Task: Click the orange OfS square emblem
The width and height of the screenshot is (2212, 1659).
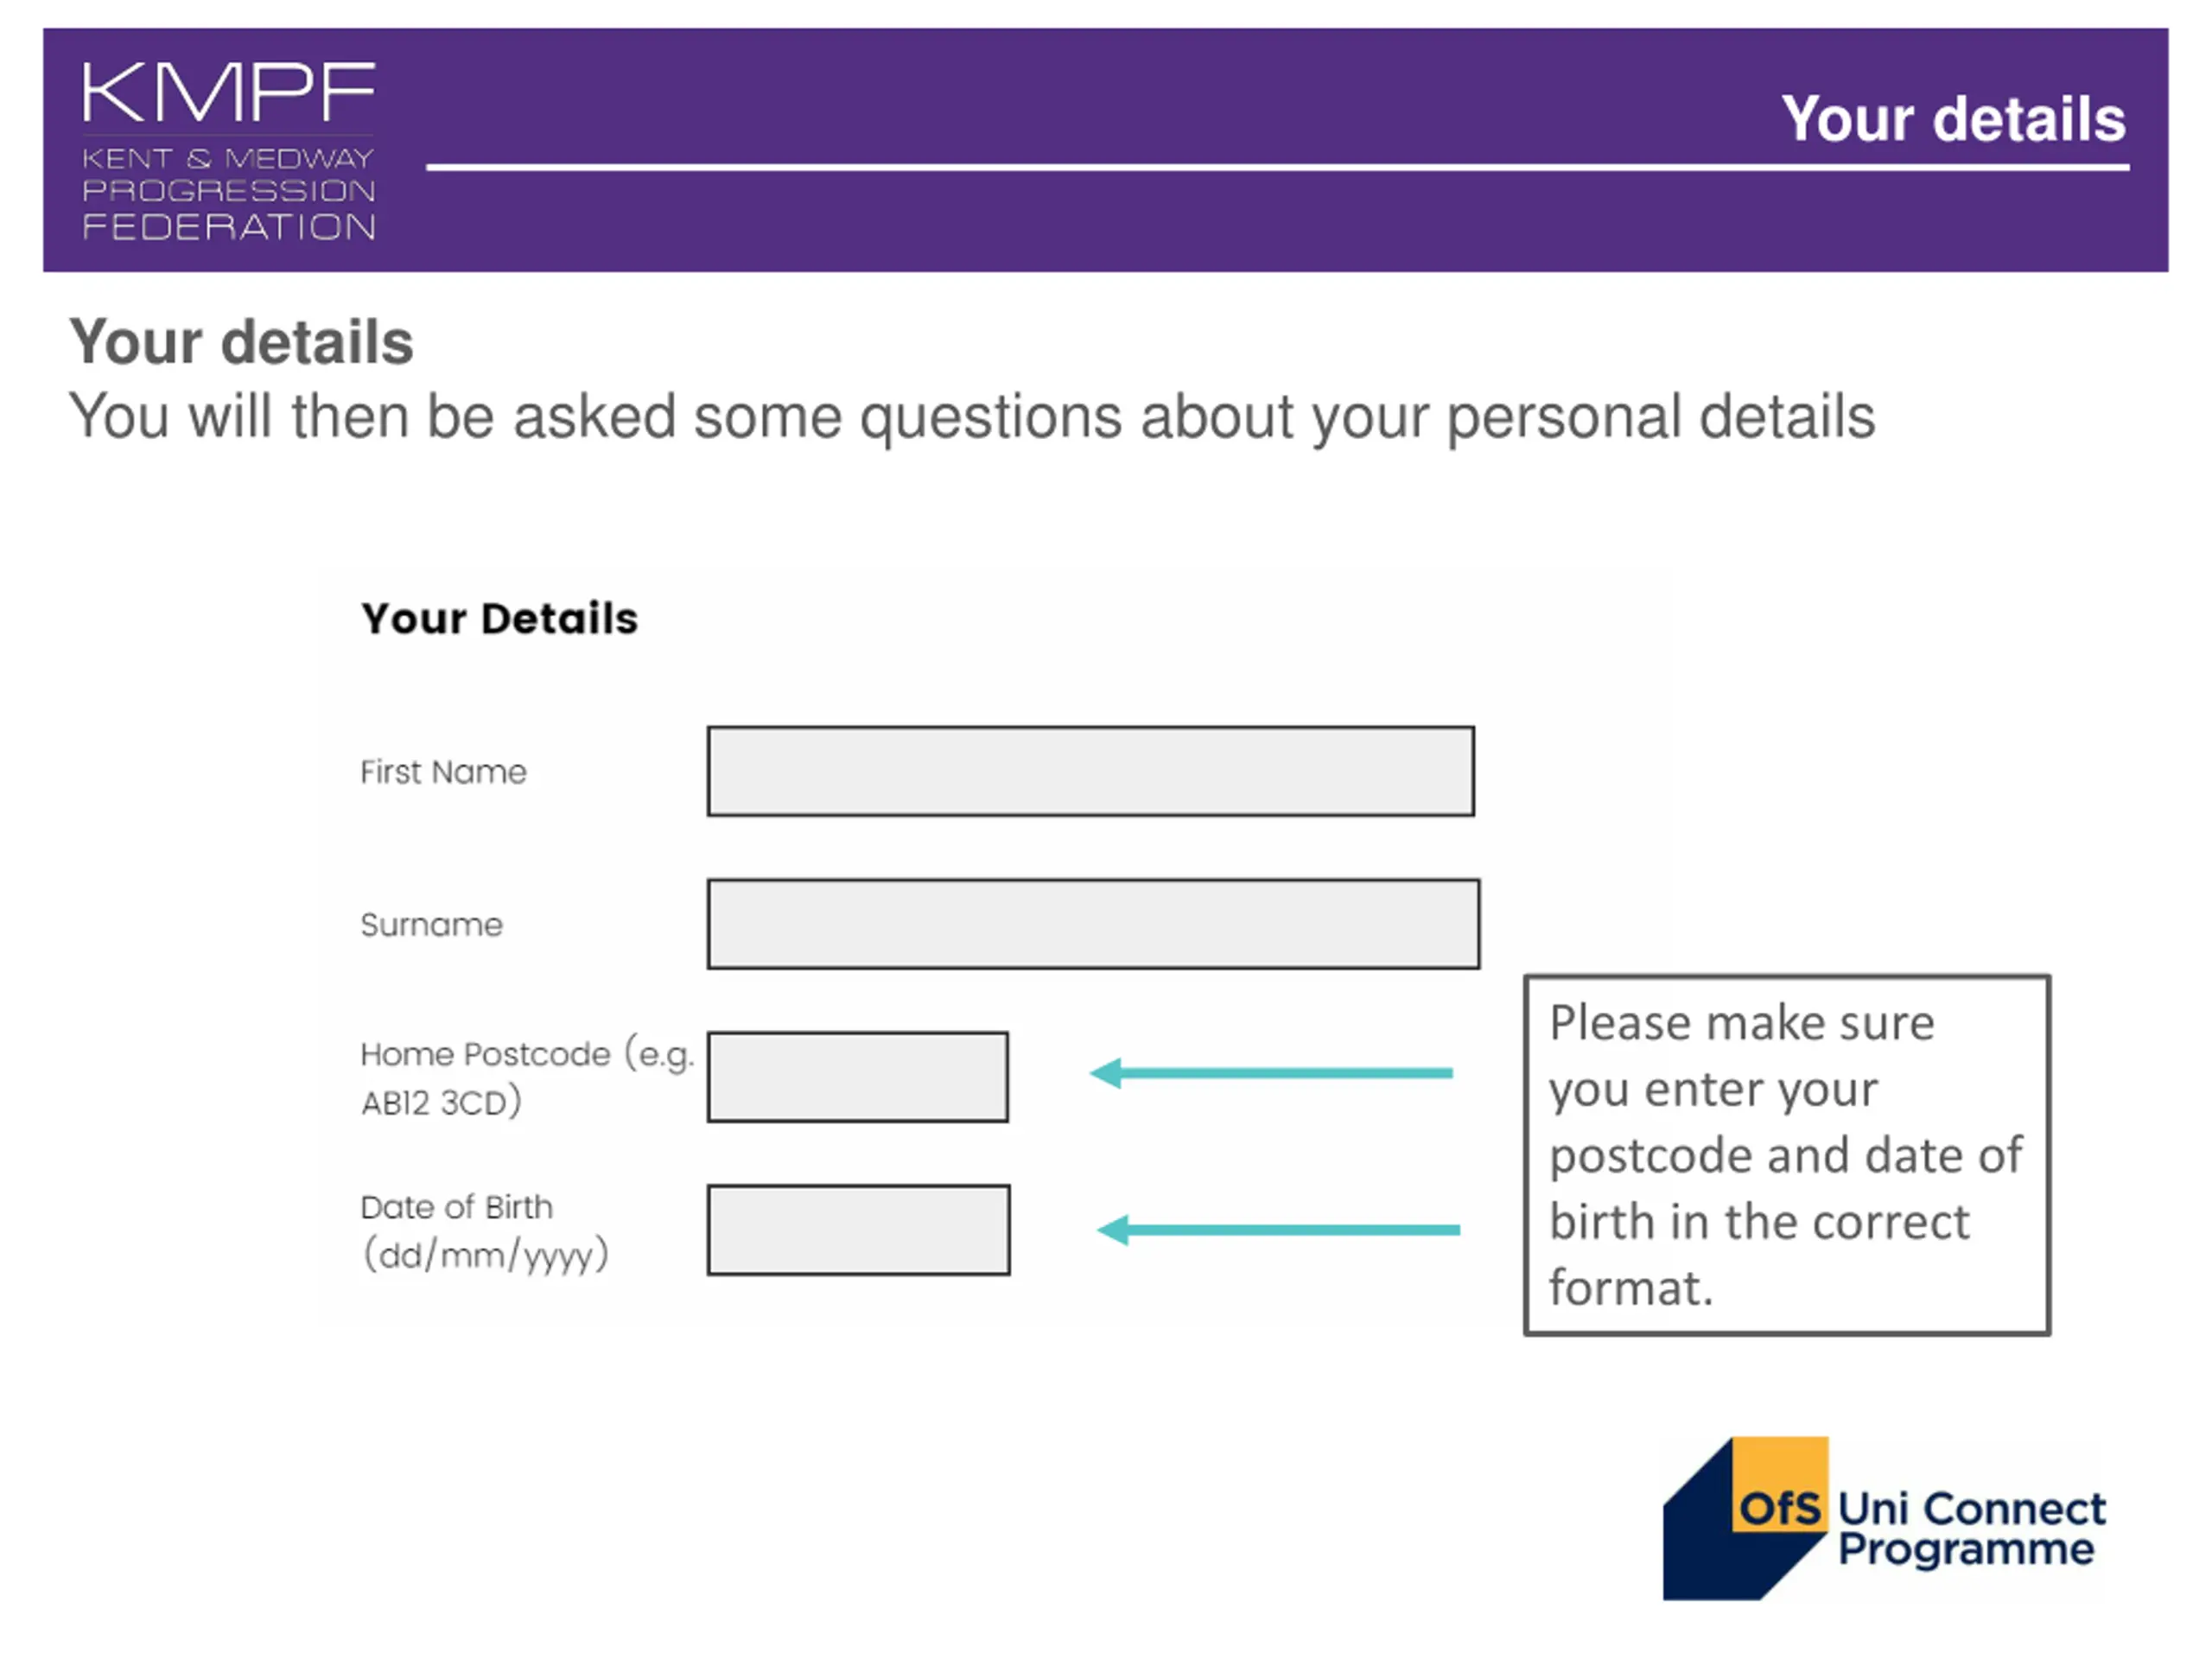Action: click(x=1780, y=1485)
